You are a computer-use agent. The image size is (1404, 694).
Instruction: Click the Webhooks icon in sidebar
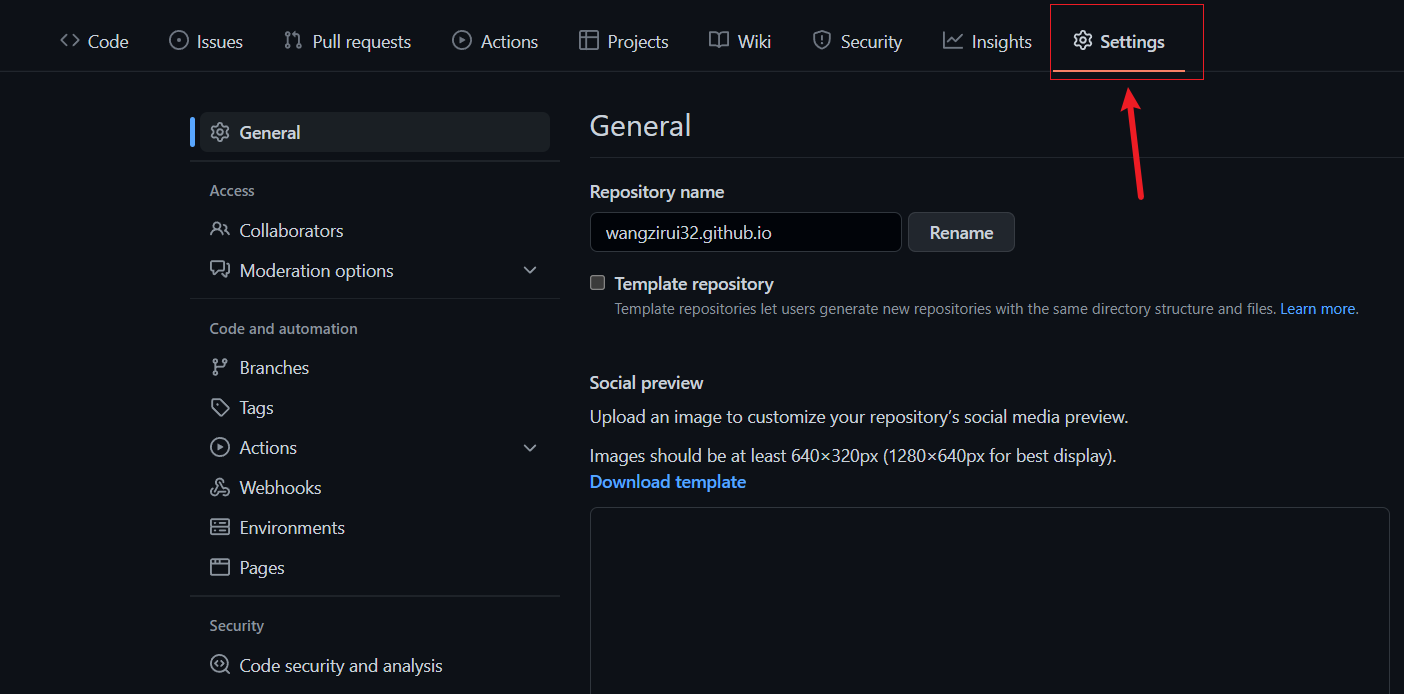tap(220, 488)
